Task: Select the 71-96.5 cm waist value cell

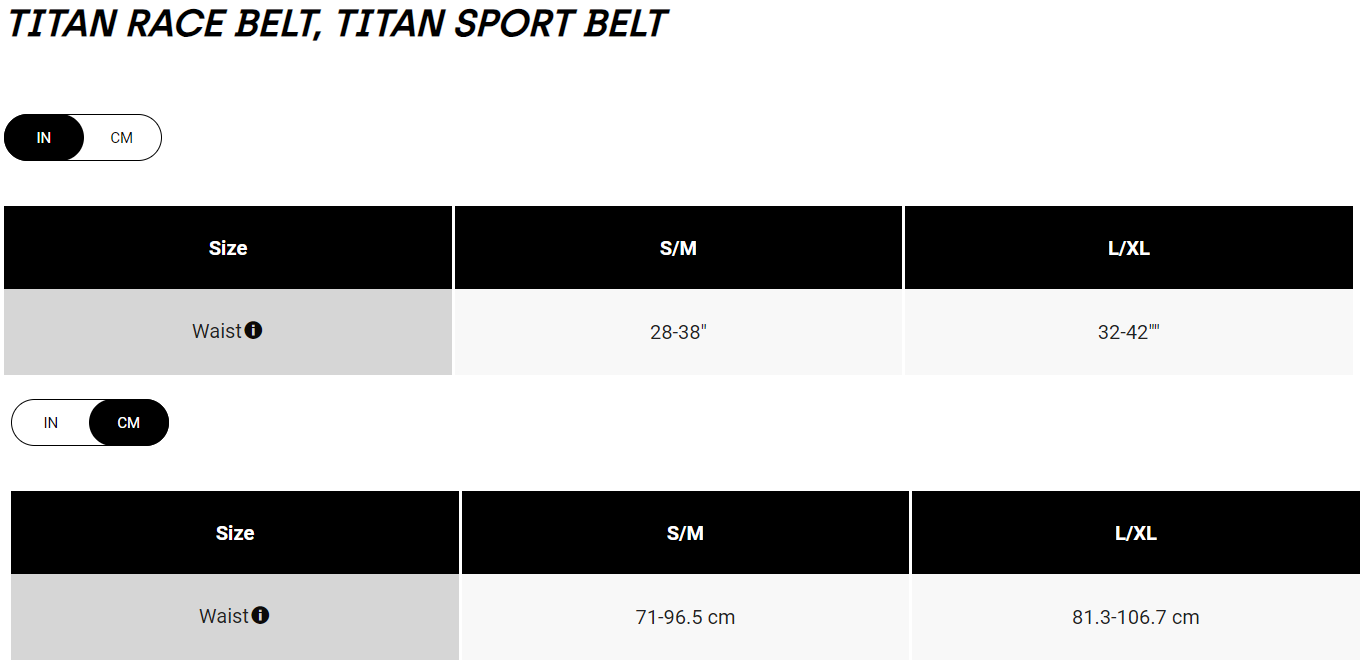Action: pos(686,617)
